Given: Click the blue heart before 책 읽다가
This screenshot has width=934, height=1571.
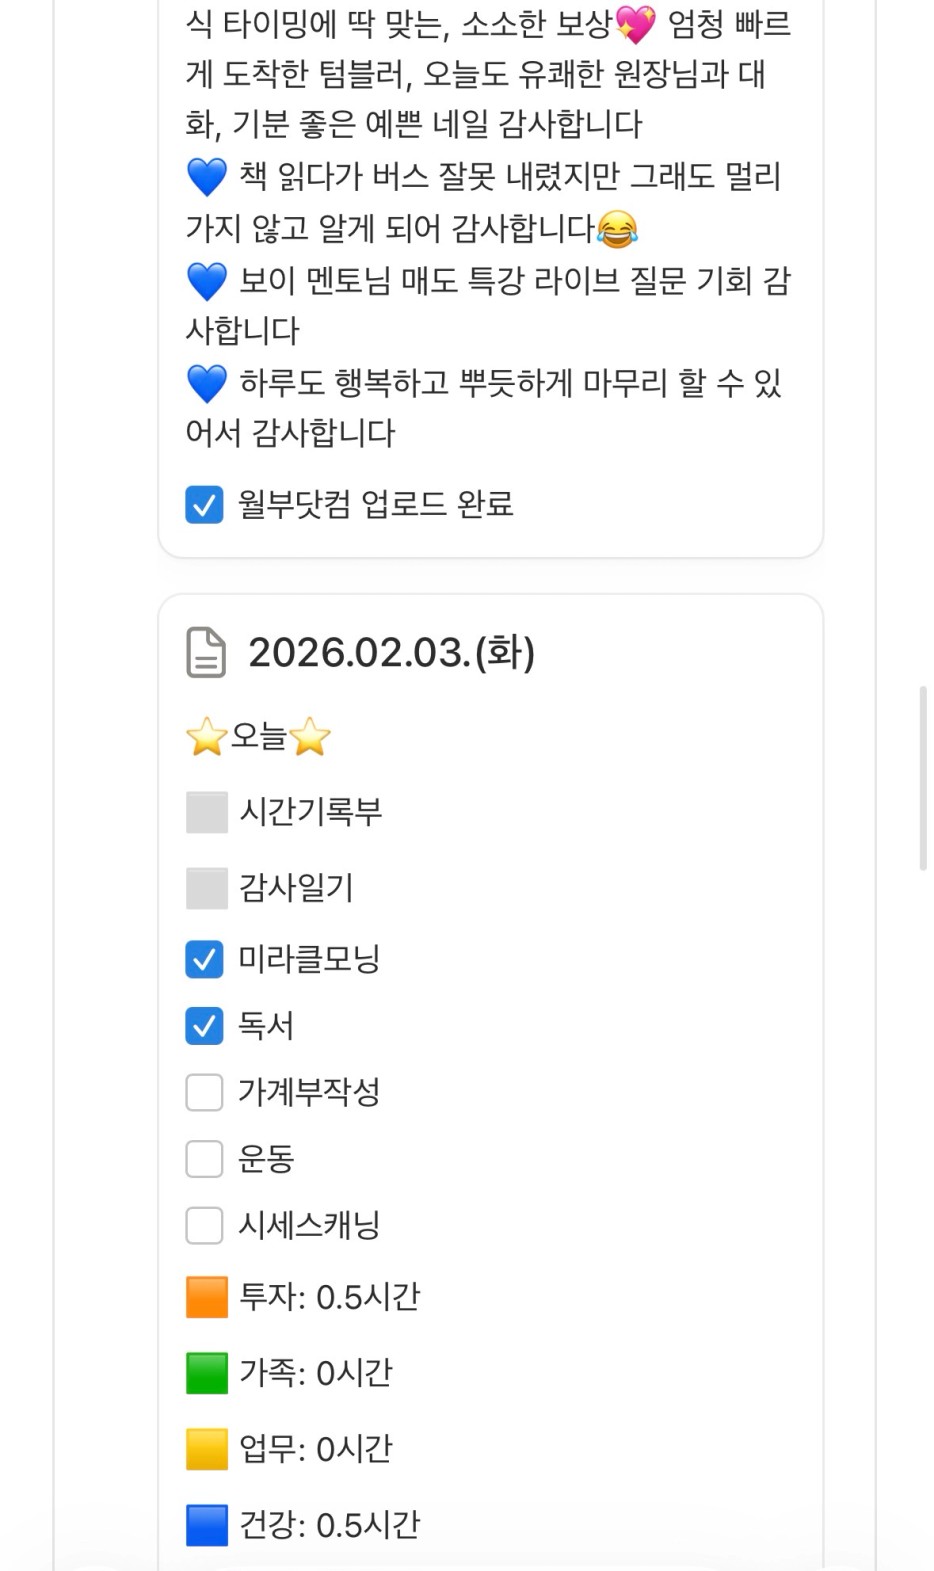Looking at the screenshot, I should (x=207, y=178).
